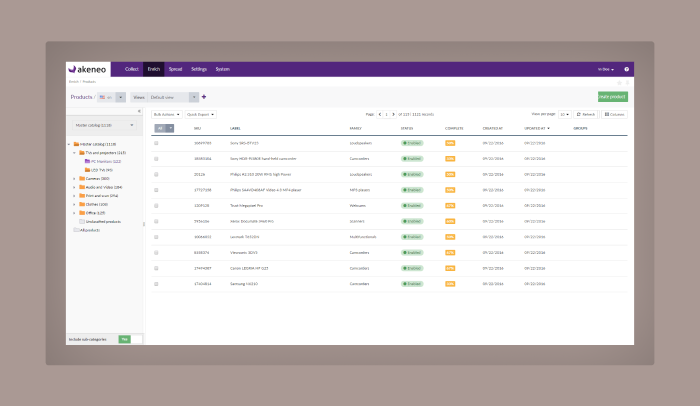Image resolution: width=700 pixels, height=406 pixels.
Task: Sort by the Family column header
Action: coord(355,128)
